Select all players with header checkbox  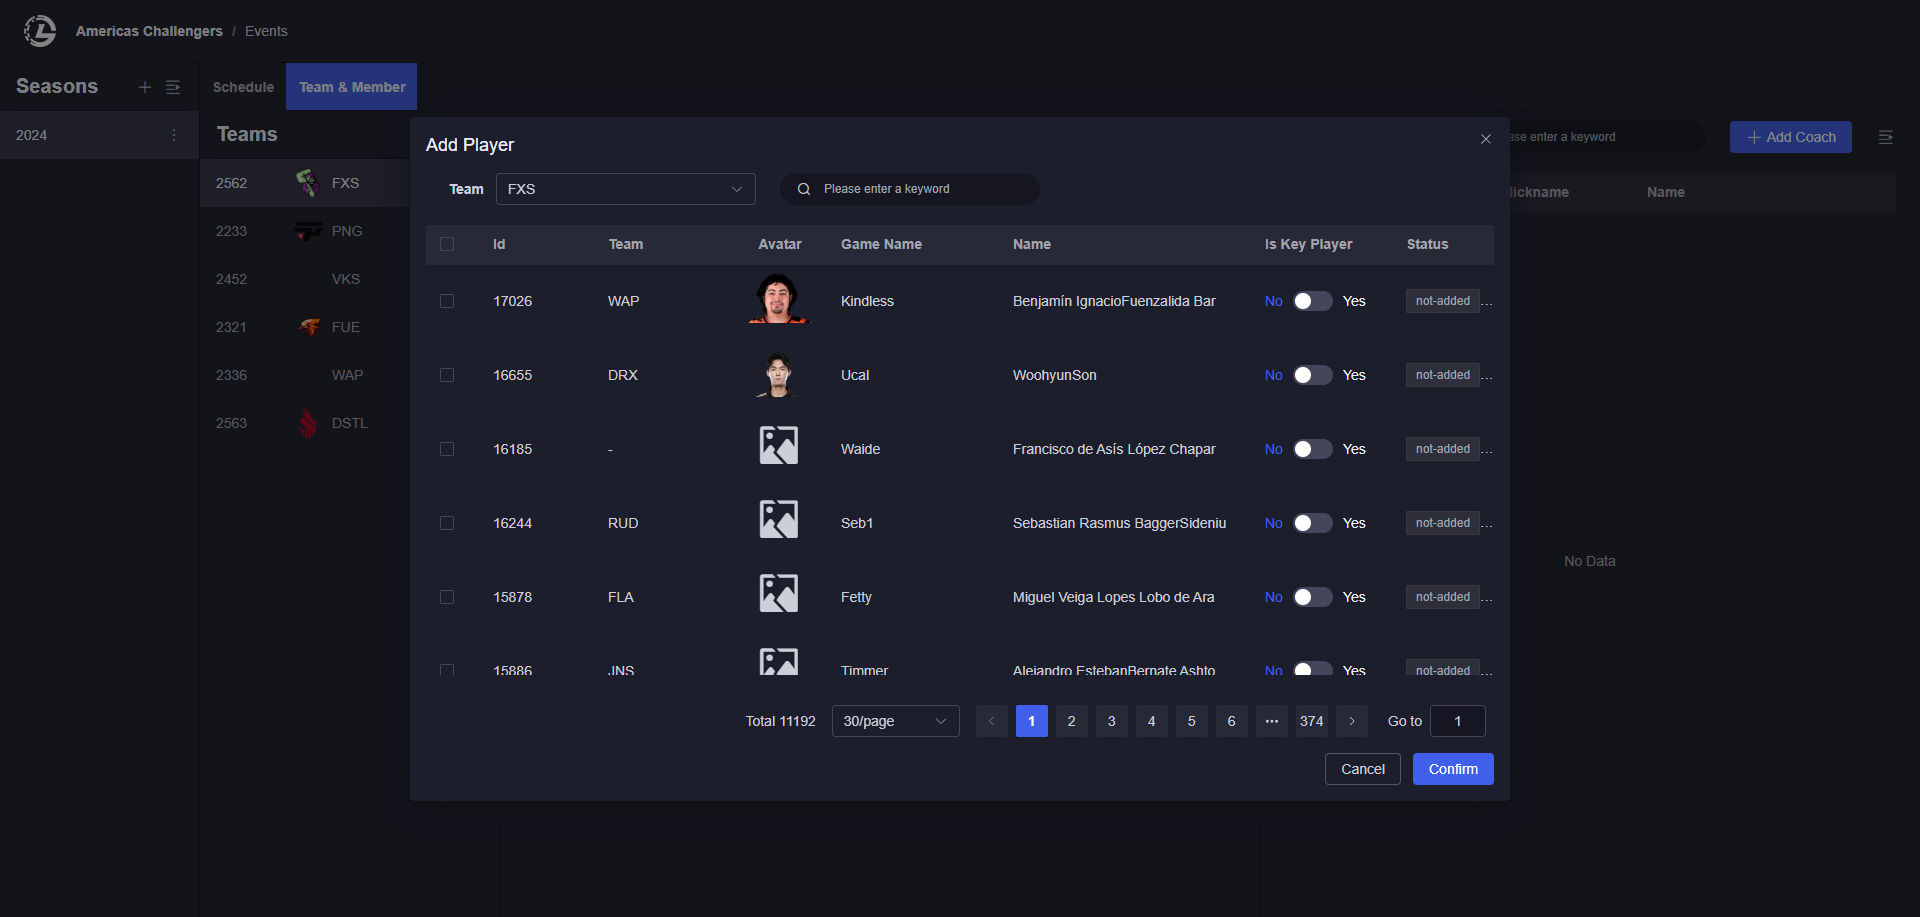pos(447,244)
